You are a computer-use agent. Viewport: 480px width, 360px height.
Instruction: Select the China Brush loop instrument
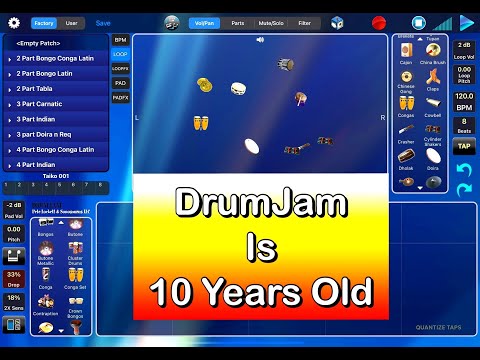click(x=433, y=53)
